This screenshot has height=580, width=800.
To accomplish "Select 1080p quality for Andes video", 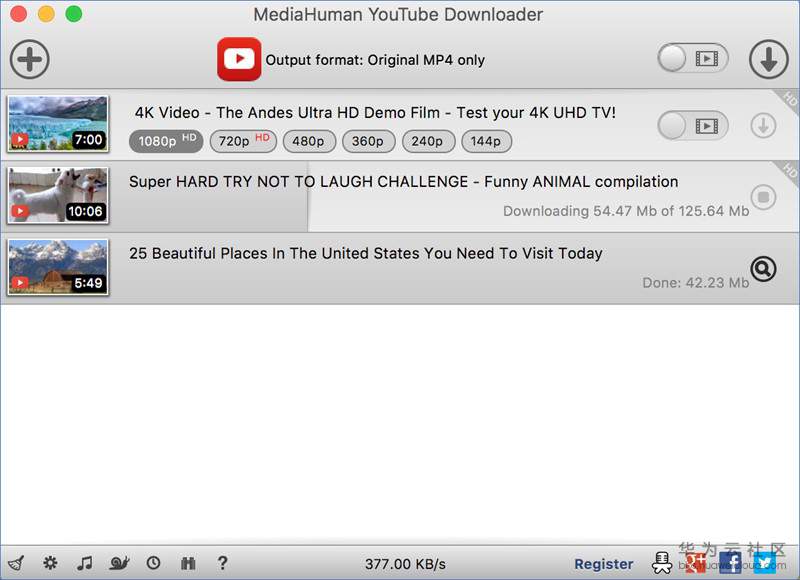I will [165, 141].
